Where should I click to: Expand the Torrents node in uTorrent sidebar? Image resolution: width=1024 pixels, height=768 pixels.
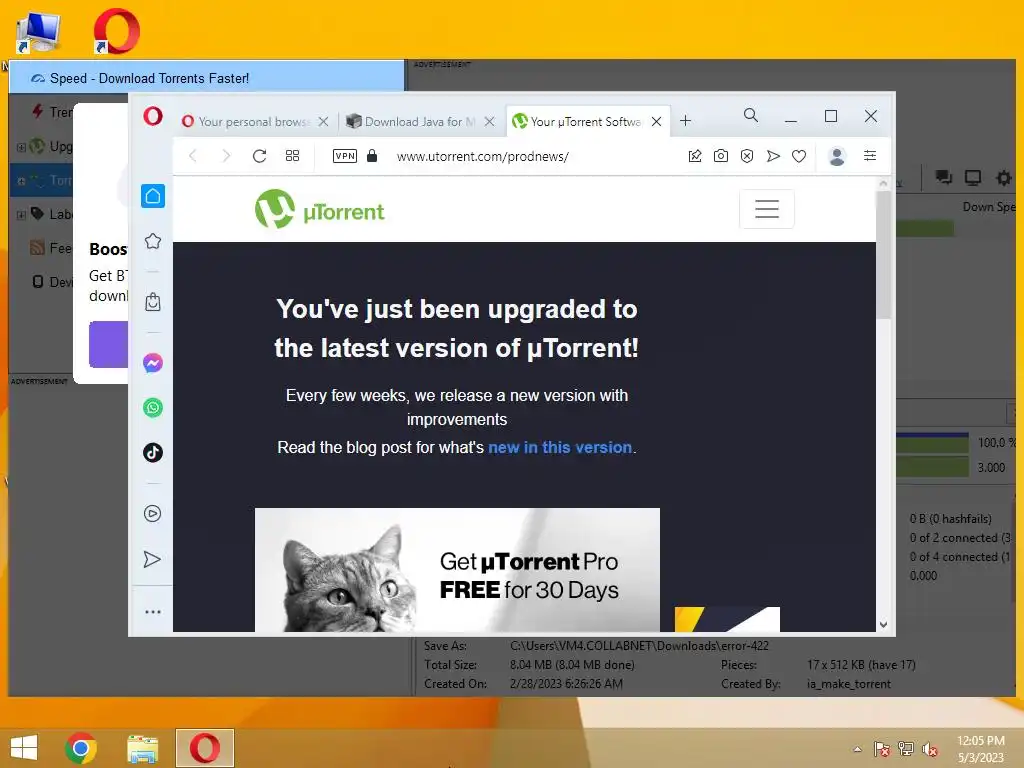tap(21, 181)
